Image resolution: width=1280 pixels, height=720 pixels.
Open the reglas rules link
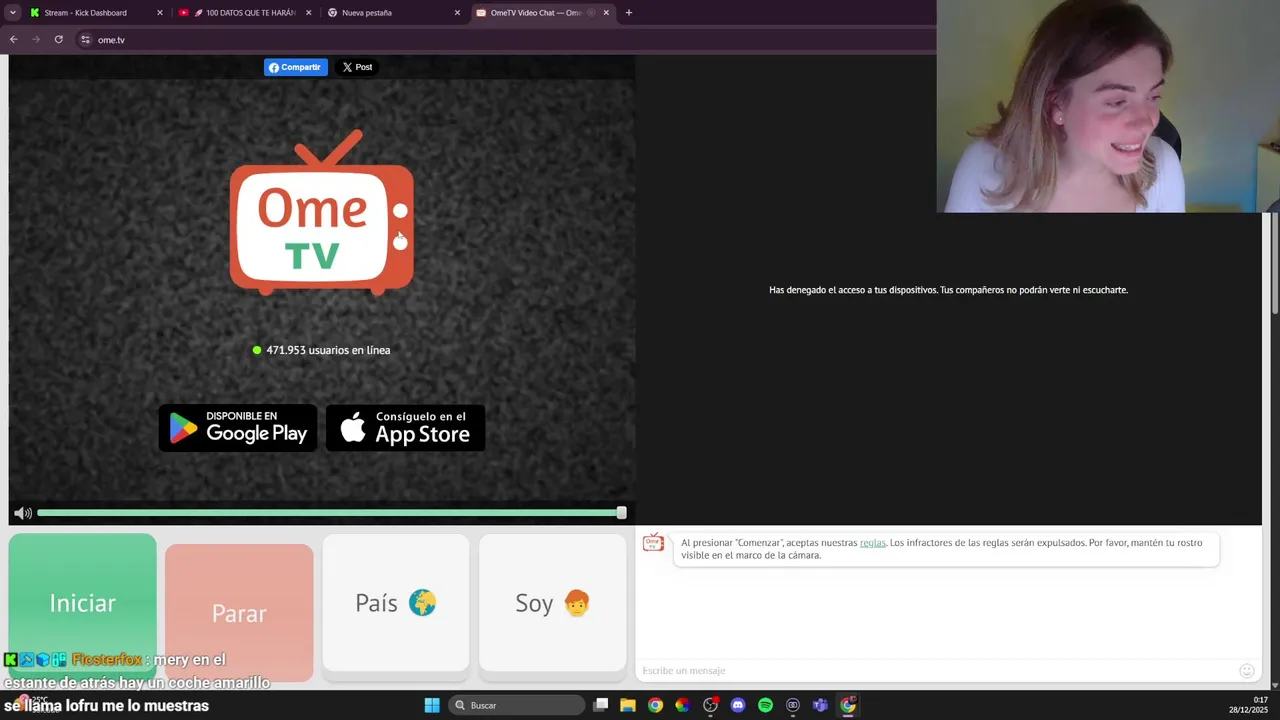click(873, 542)
